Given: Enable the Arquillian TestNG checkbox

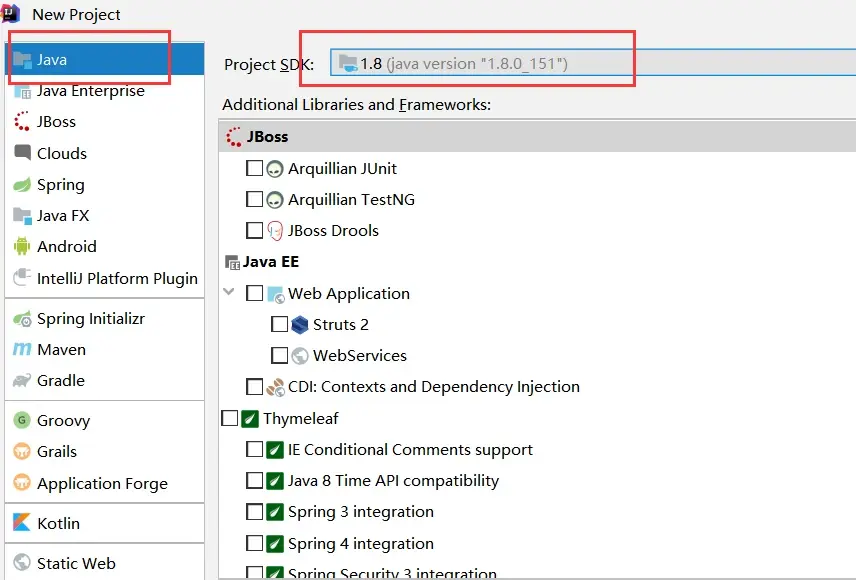Looking at the screenshot, I should [x=254, y=199].
